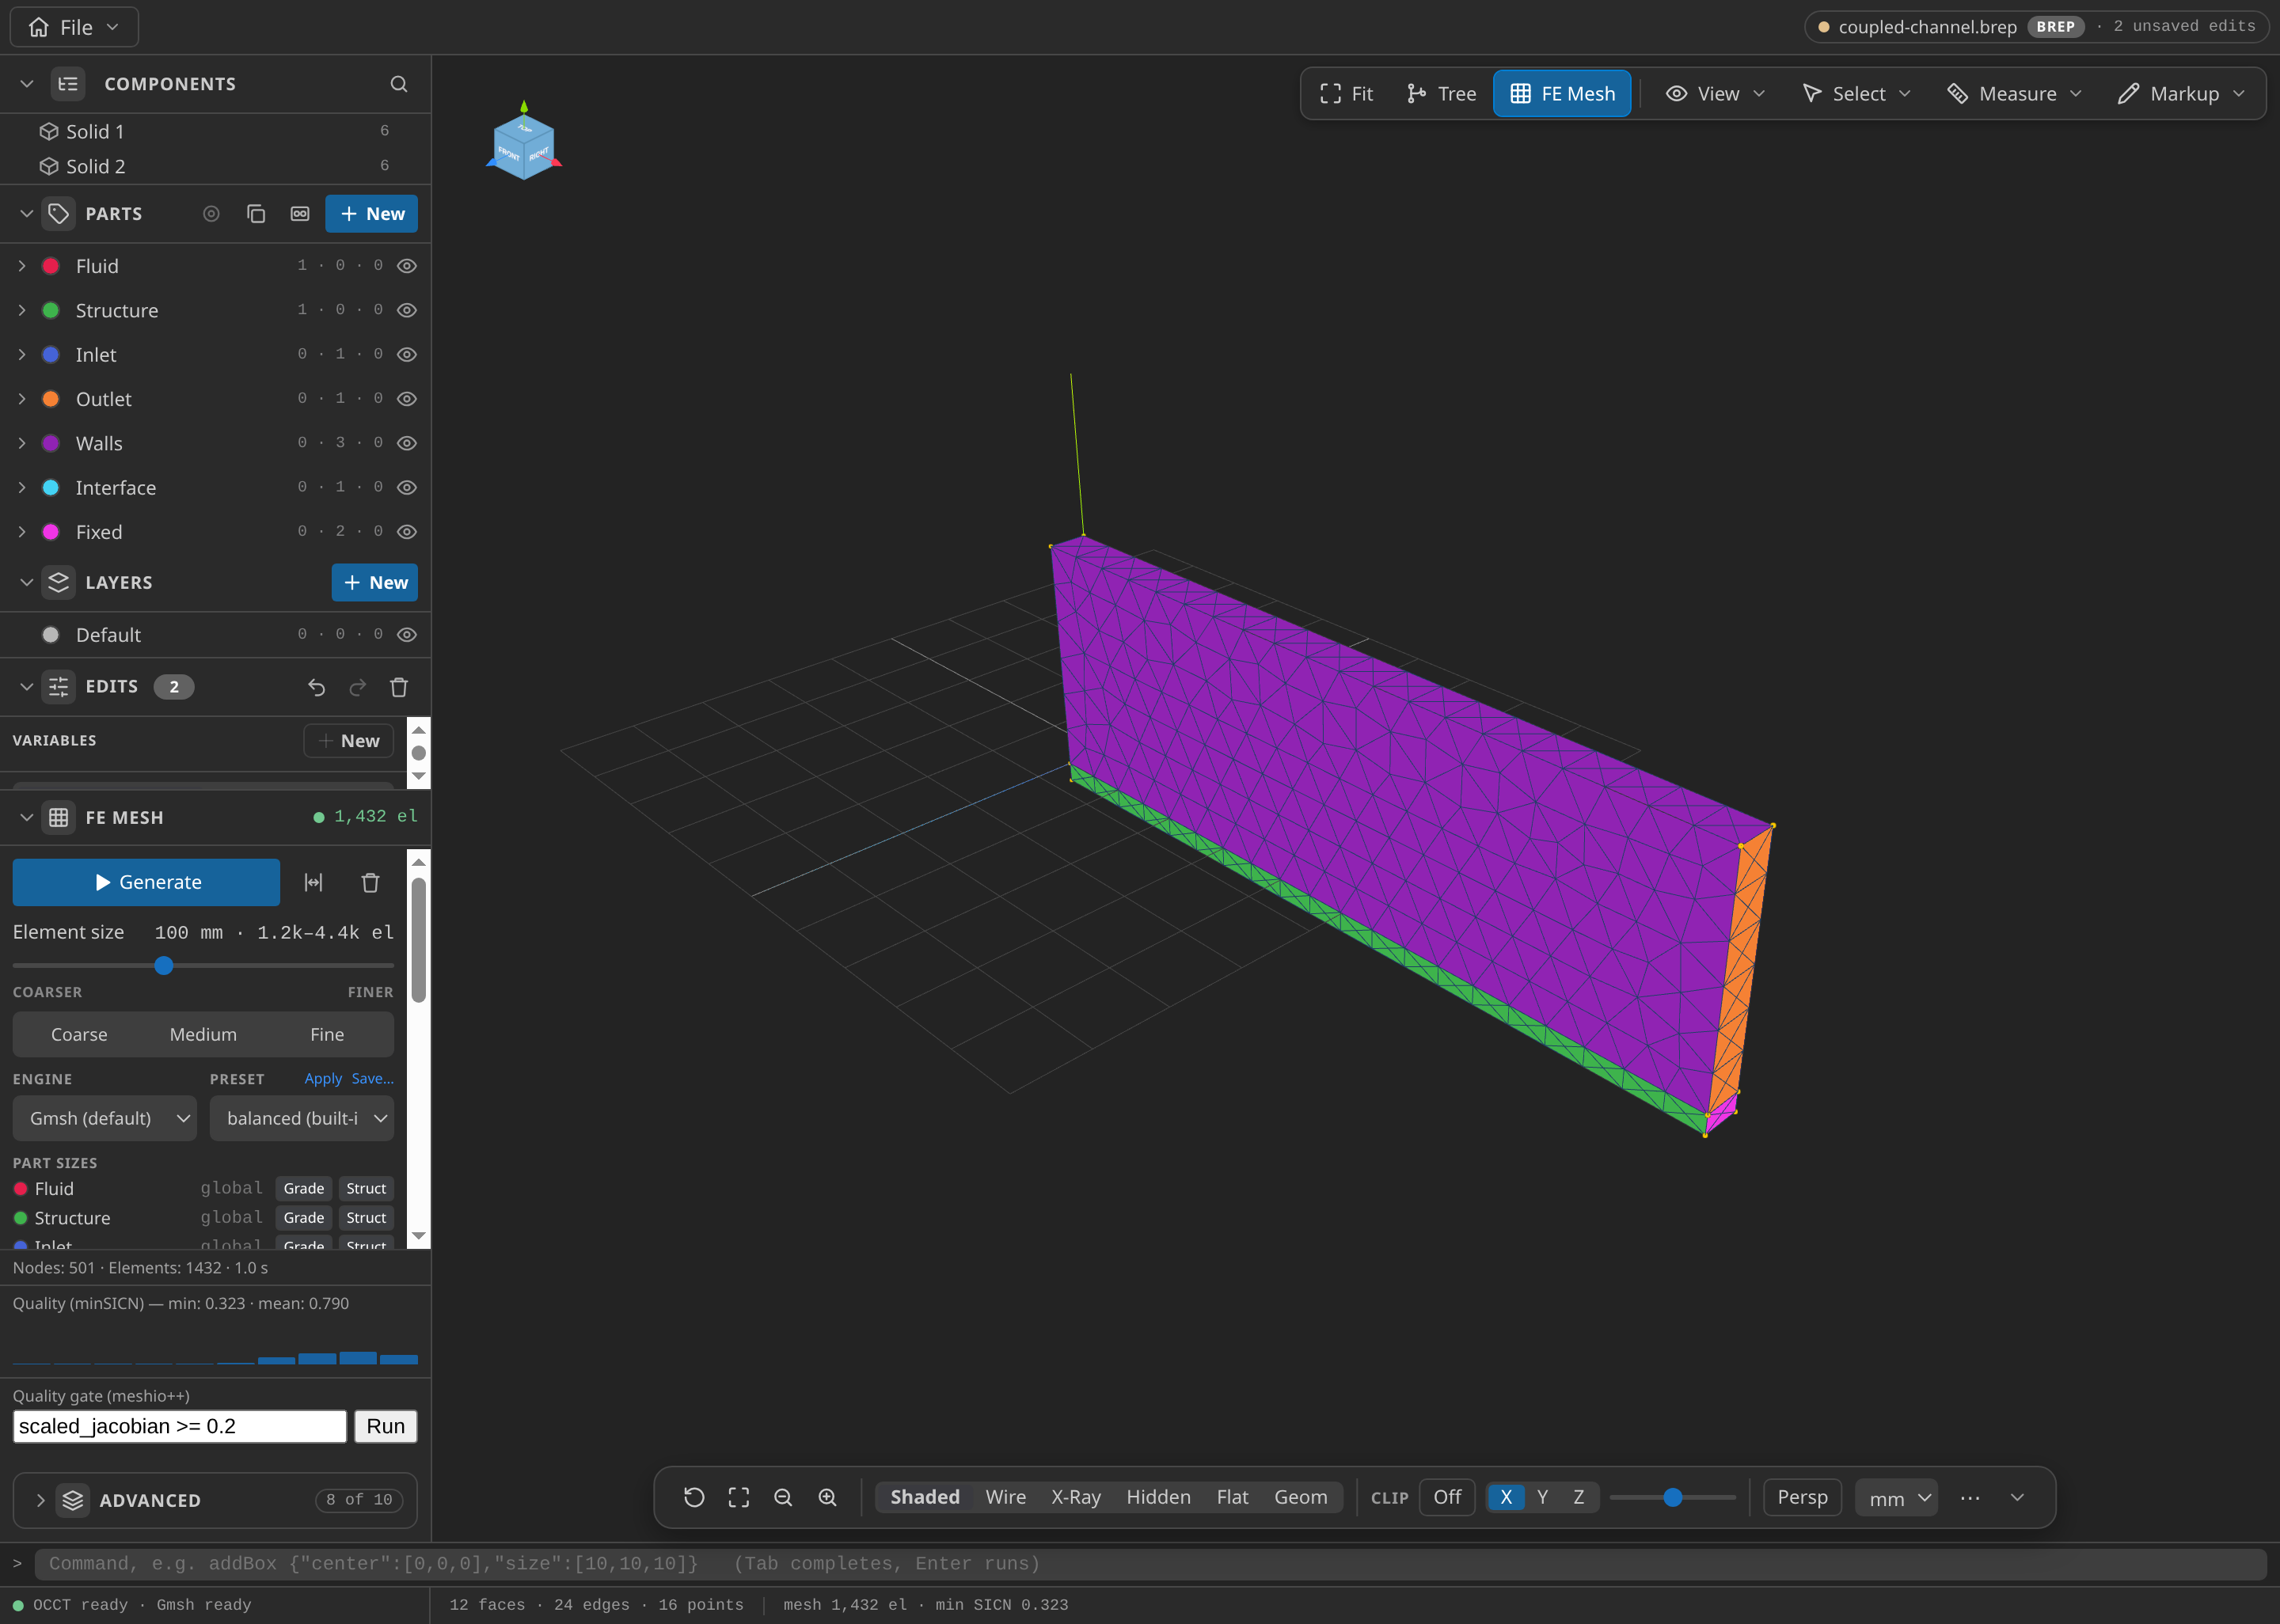Clear mesh with trash icon beside Generate

(370, 882)
